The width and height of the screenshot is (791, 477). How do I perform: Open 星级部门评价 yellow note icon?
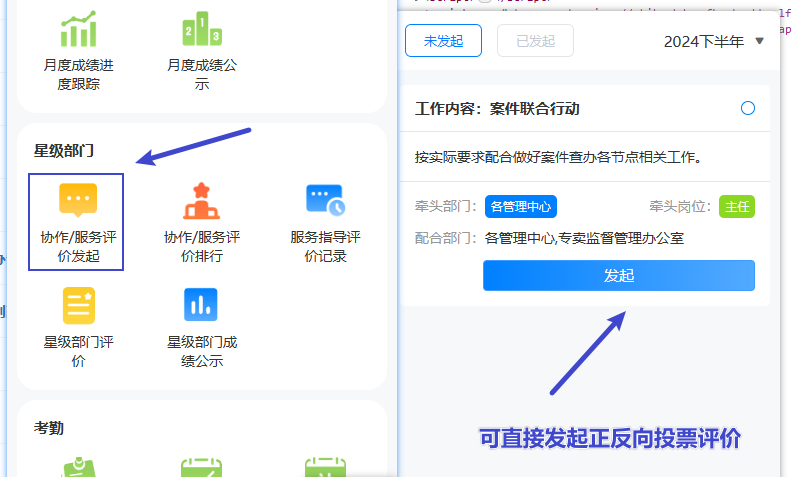(x=78, y=305)
